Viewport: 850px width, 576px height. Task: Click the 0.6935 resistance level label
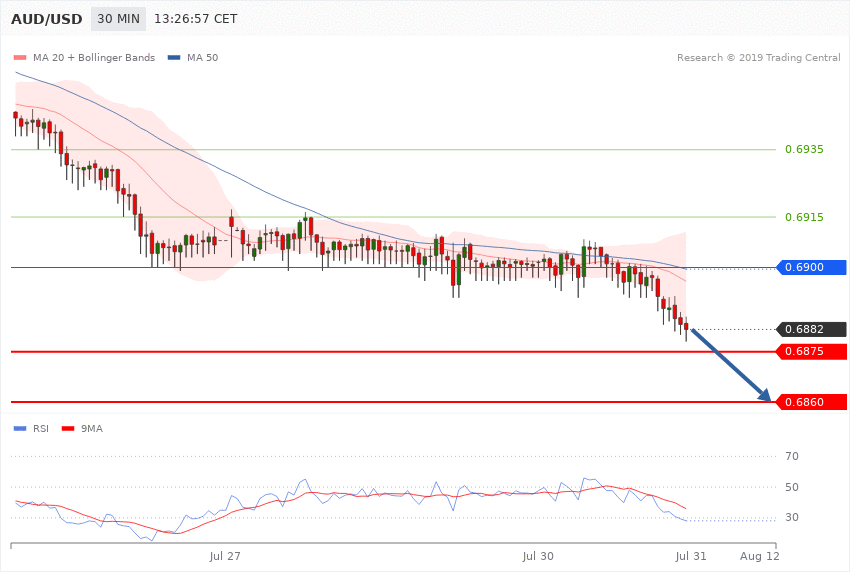[804, 150]
